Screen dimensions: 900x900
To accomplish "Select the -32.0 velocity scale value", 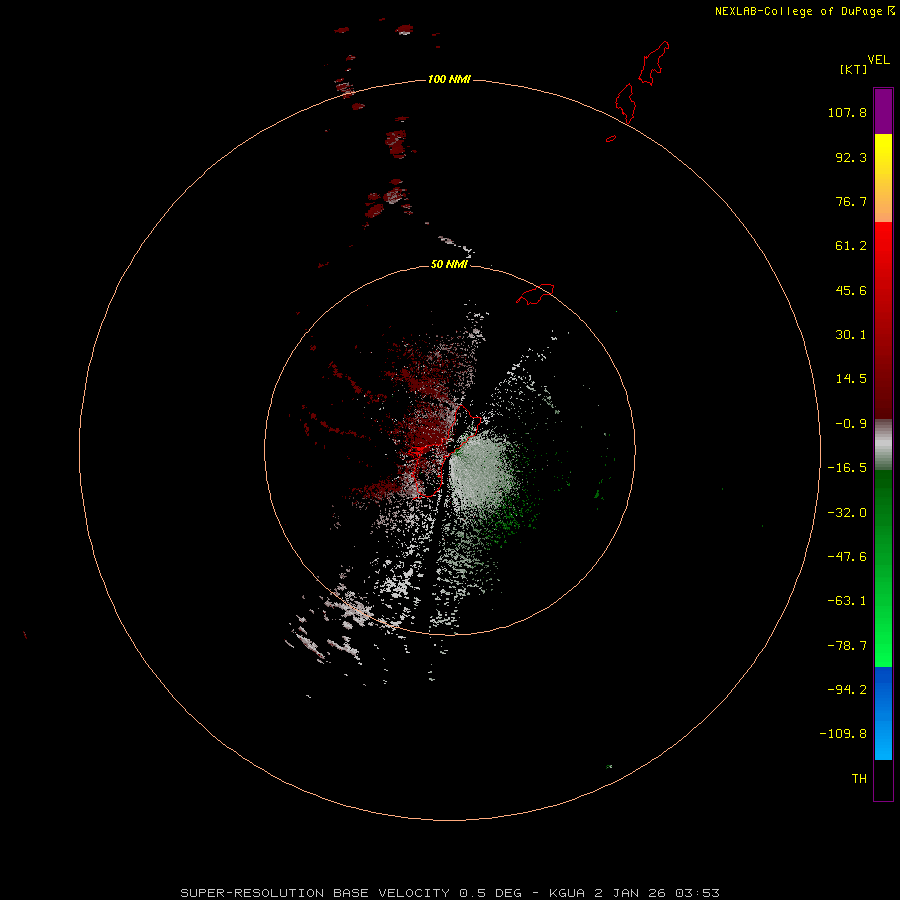I will point(847,513).
